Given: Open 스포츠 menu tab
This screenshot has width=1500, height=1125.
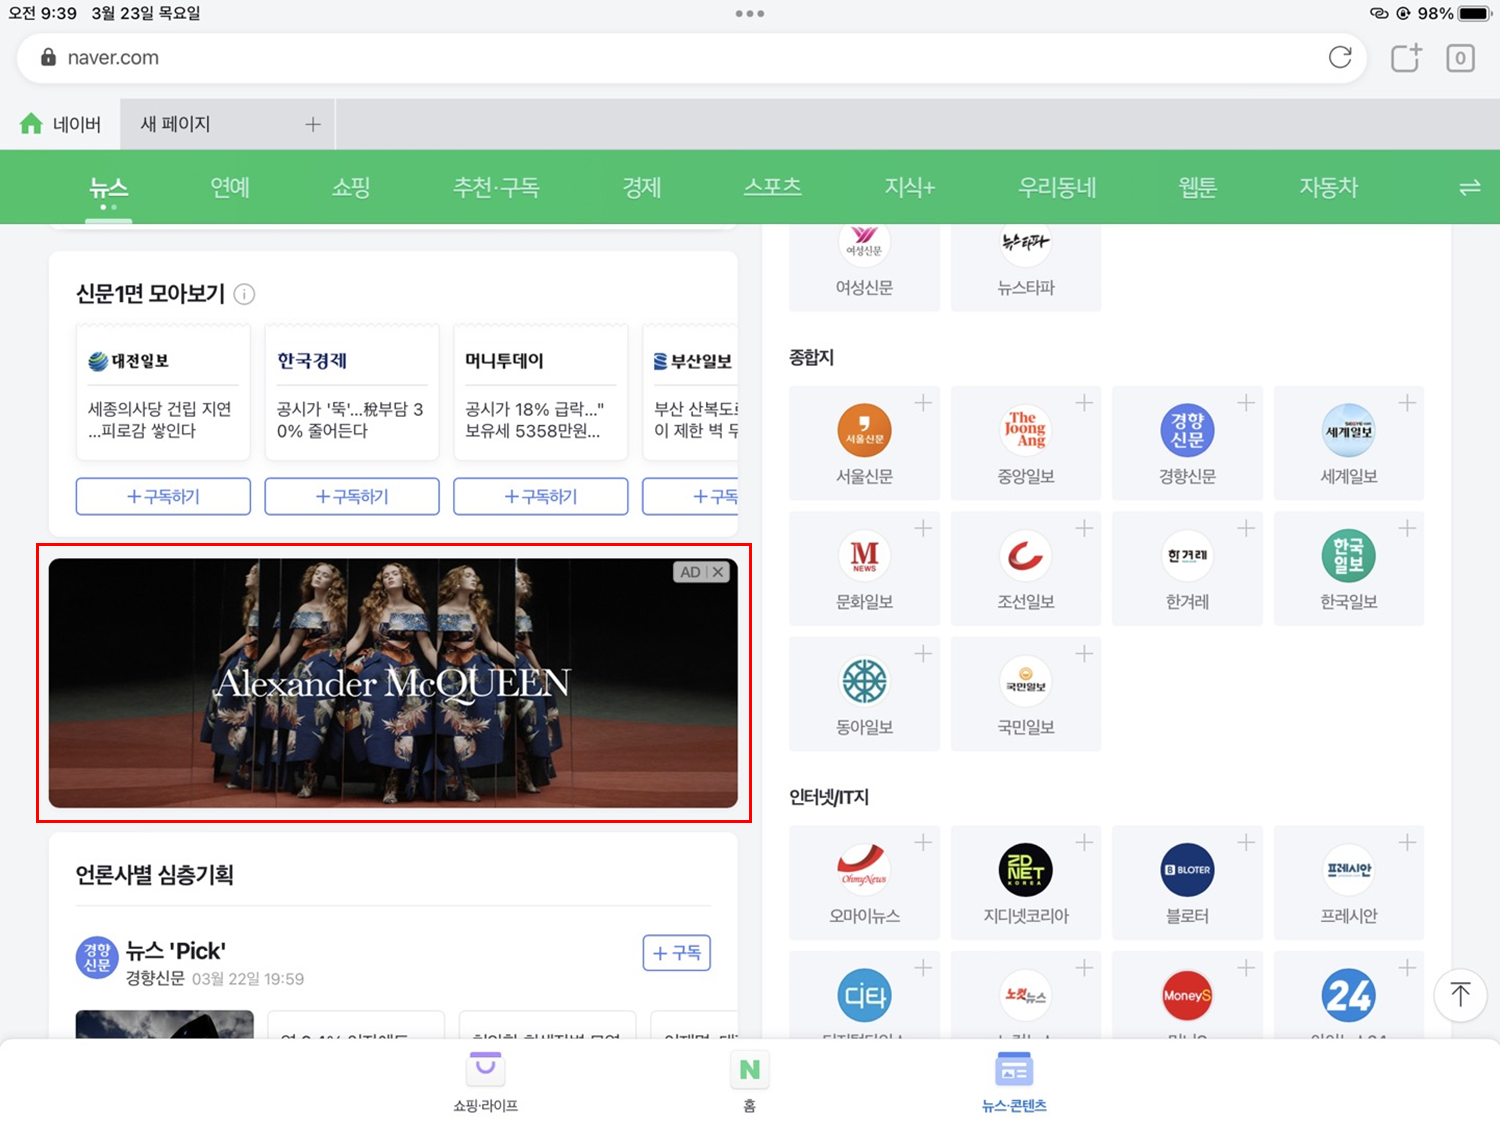Looking at the screenshot, I should [x=773, y=187].
